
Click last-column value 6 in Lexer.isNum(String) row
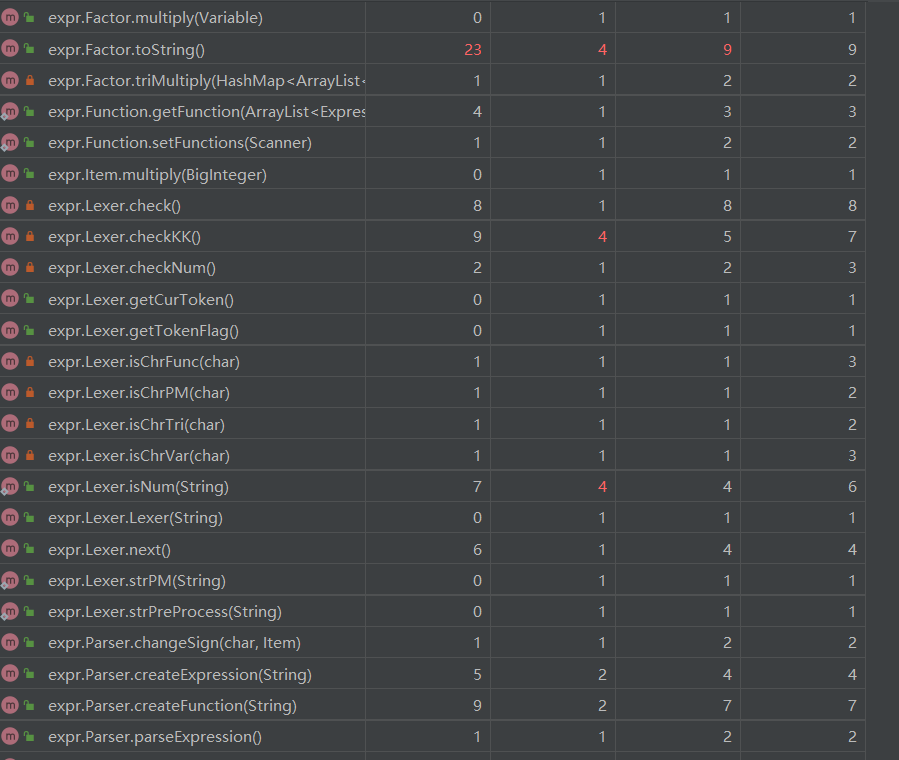852,486
